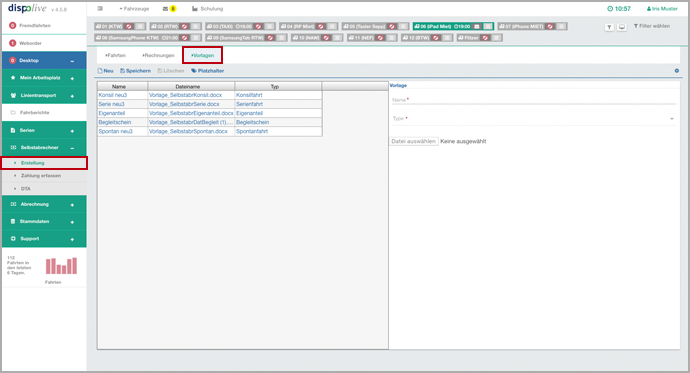690x373 pixels.
Task: Toggle the grey switch on vehicle Flitzer
Action: tap(496, 38)
